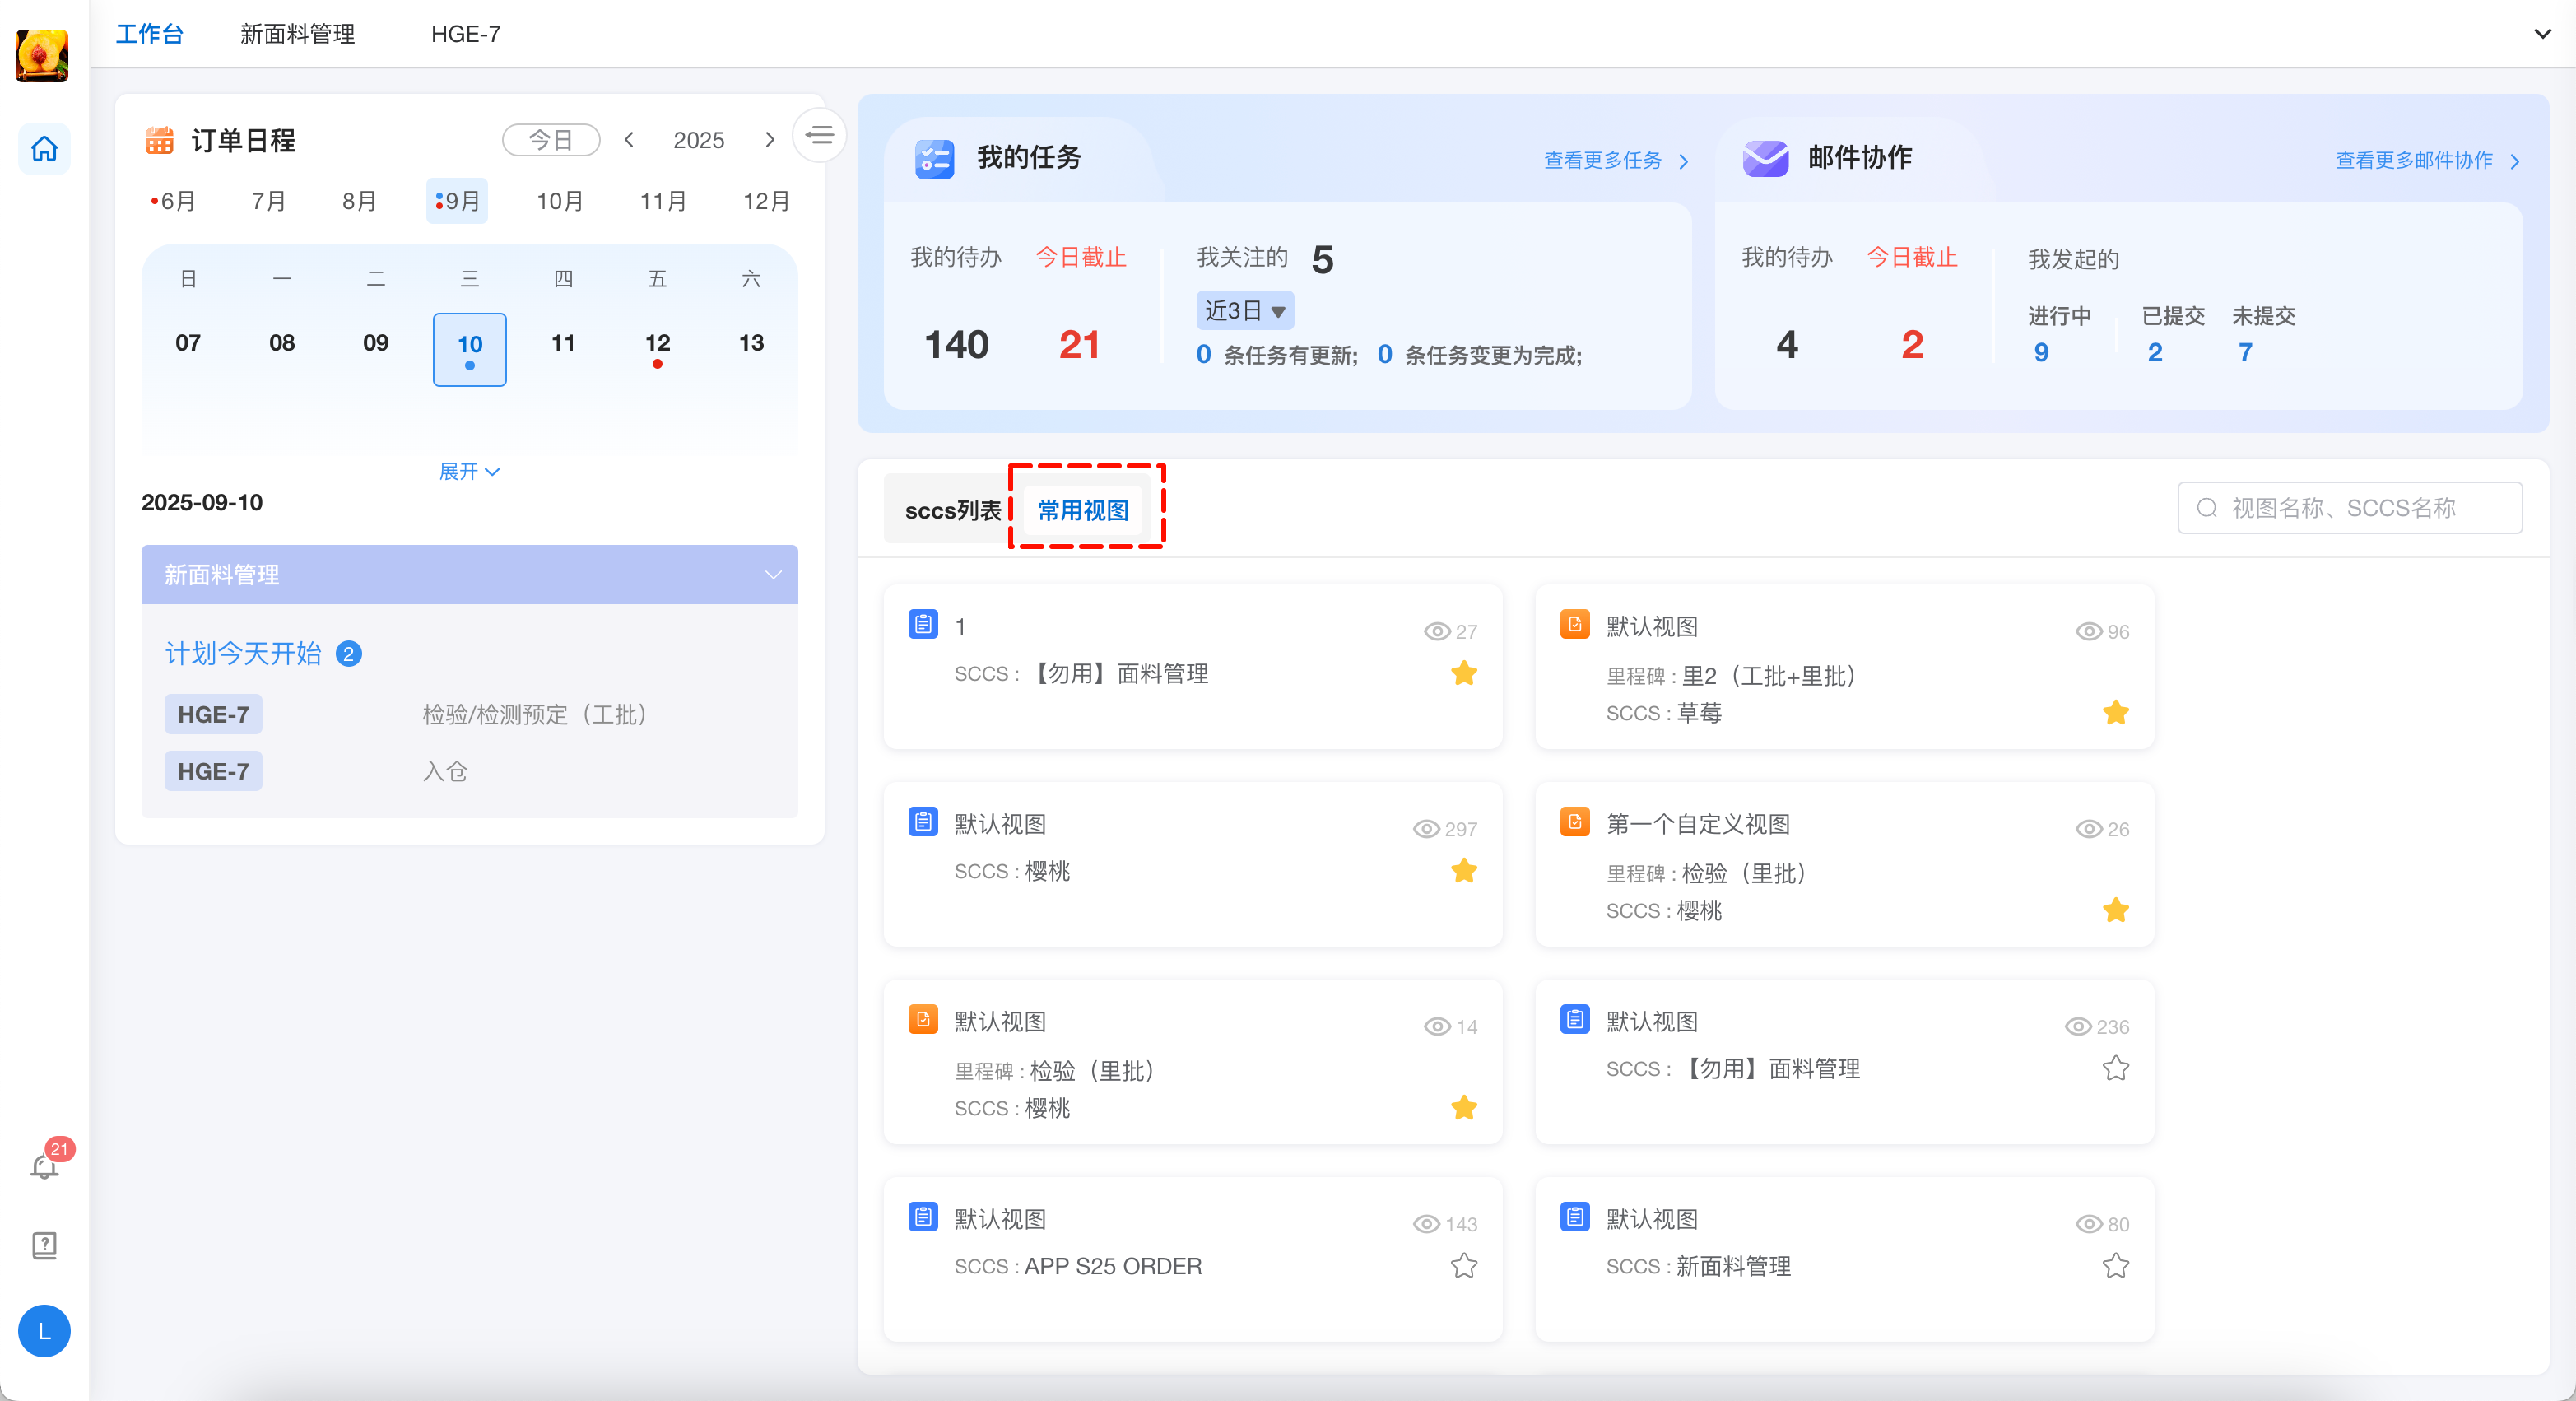Viewport: 2576px width, 1401px height.
Task: Click the 视图名称、SCCS名称 search field
Action: tap(2349, 508)
